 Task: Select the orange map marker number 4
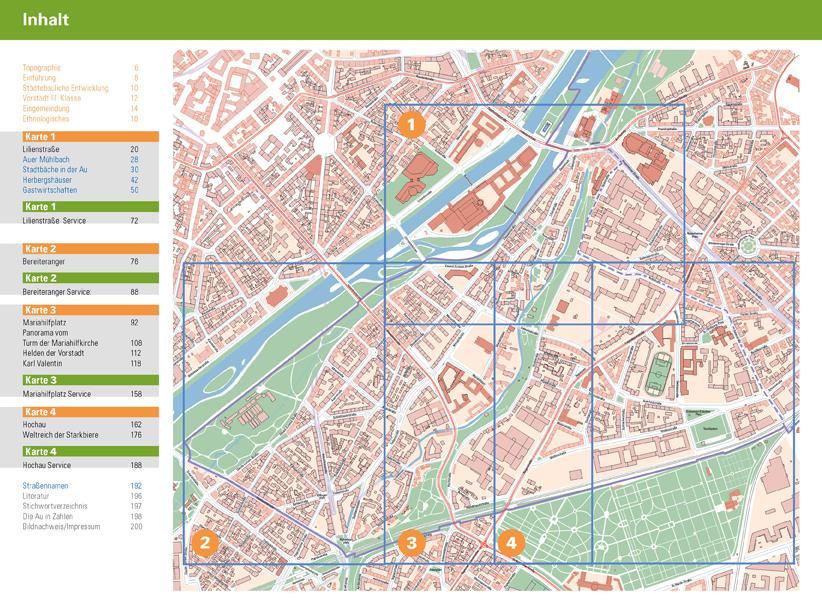point(511,543)
